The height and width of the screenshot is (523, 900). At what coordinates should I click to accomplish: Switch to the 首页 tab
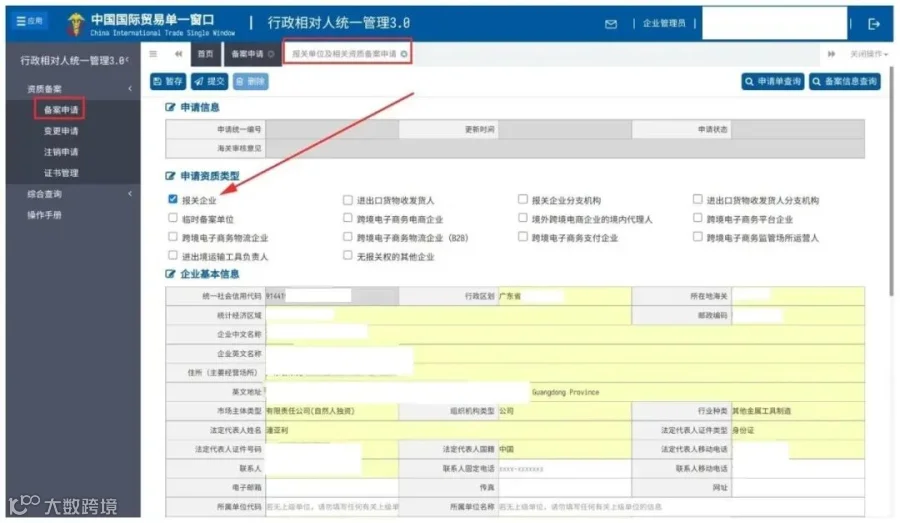coord(205,54)
